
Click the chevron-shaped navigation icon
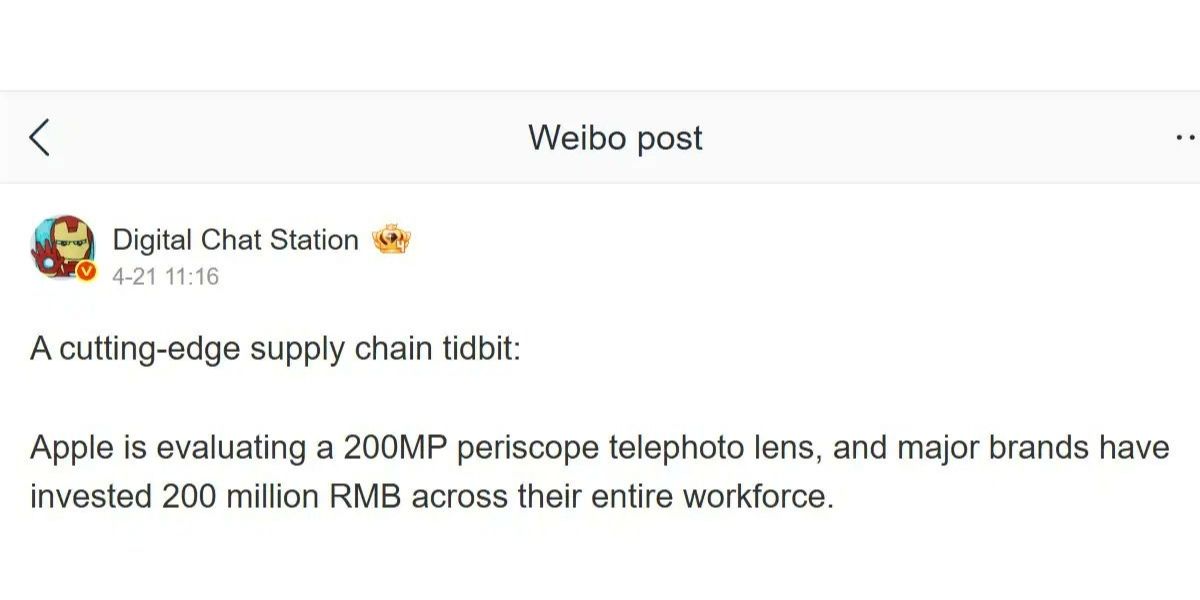[40, 138]
